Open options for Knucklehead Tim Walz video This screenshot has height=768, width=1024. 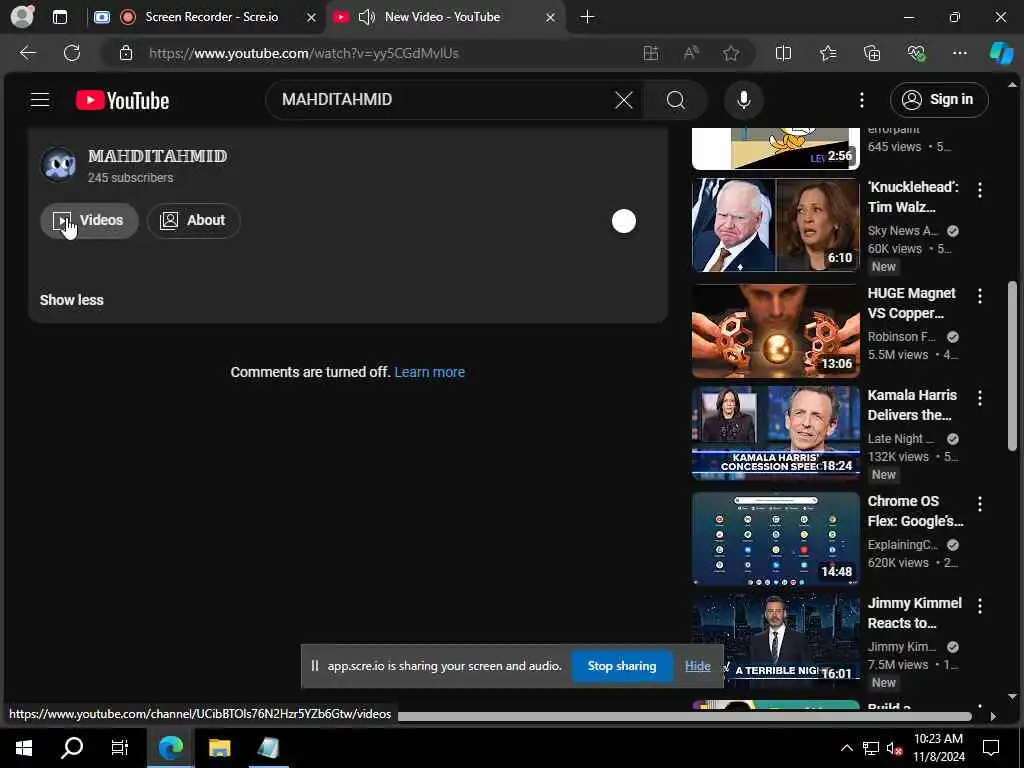980,190
